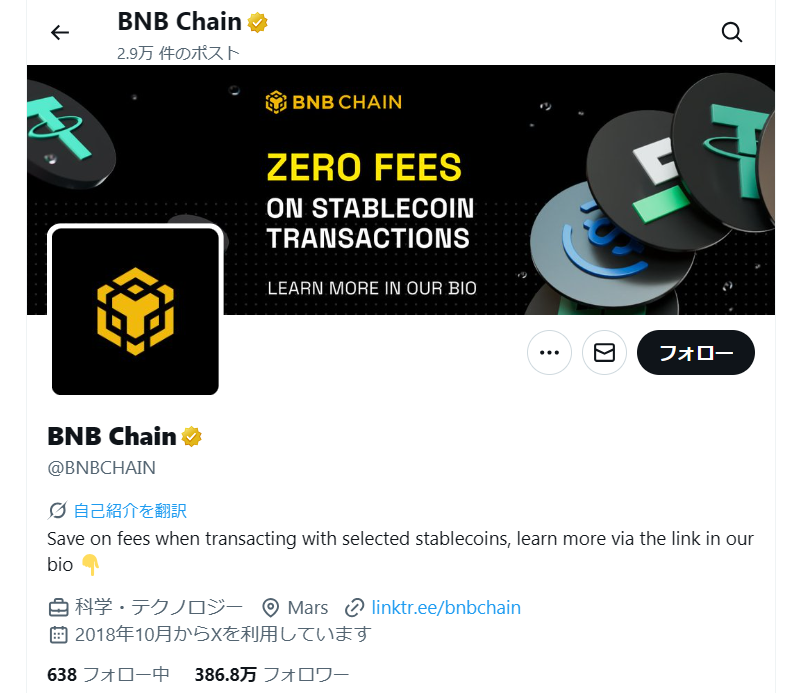Click the フォロー follow button
The height and width of the screenshot is (693, 800).
[695, 353]
